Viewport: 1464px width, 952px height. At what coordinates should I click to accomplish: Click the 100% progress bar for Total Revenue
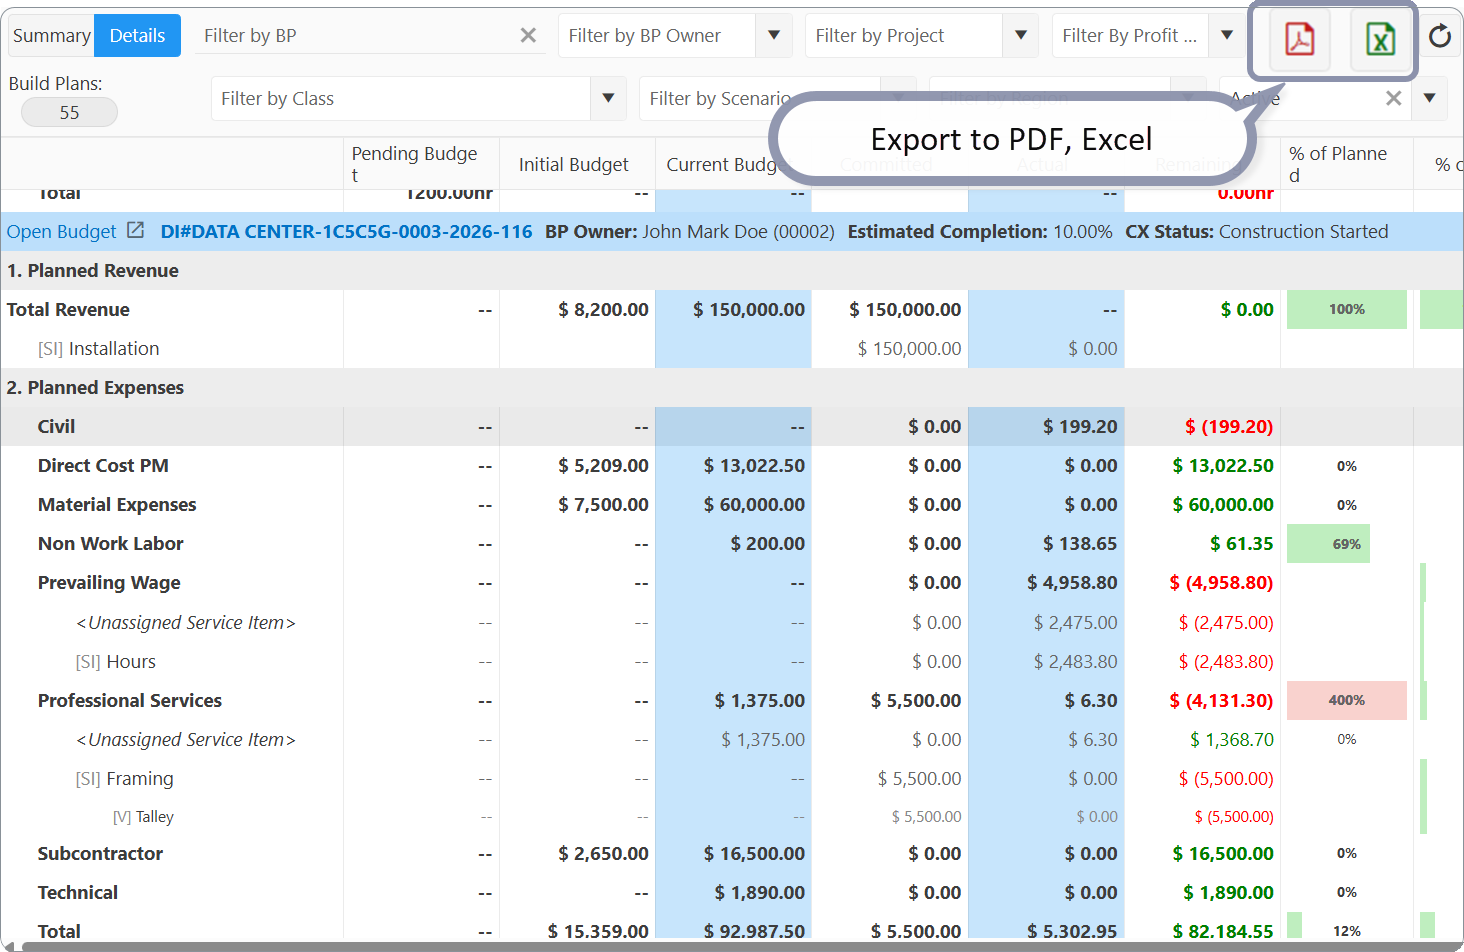pyautogui.click(x=1346, y=310)
